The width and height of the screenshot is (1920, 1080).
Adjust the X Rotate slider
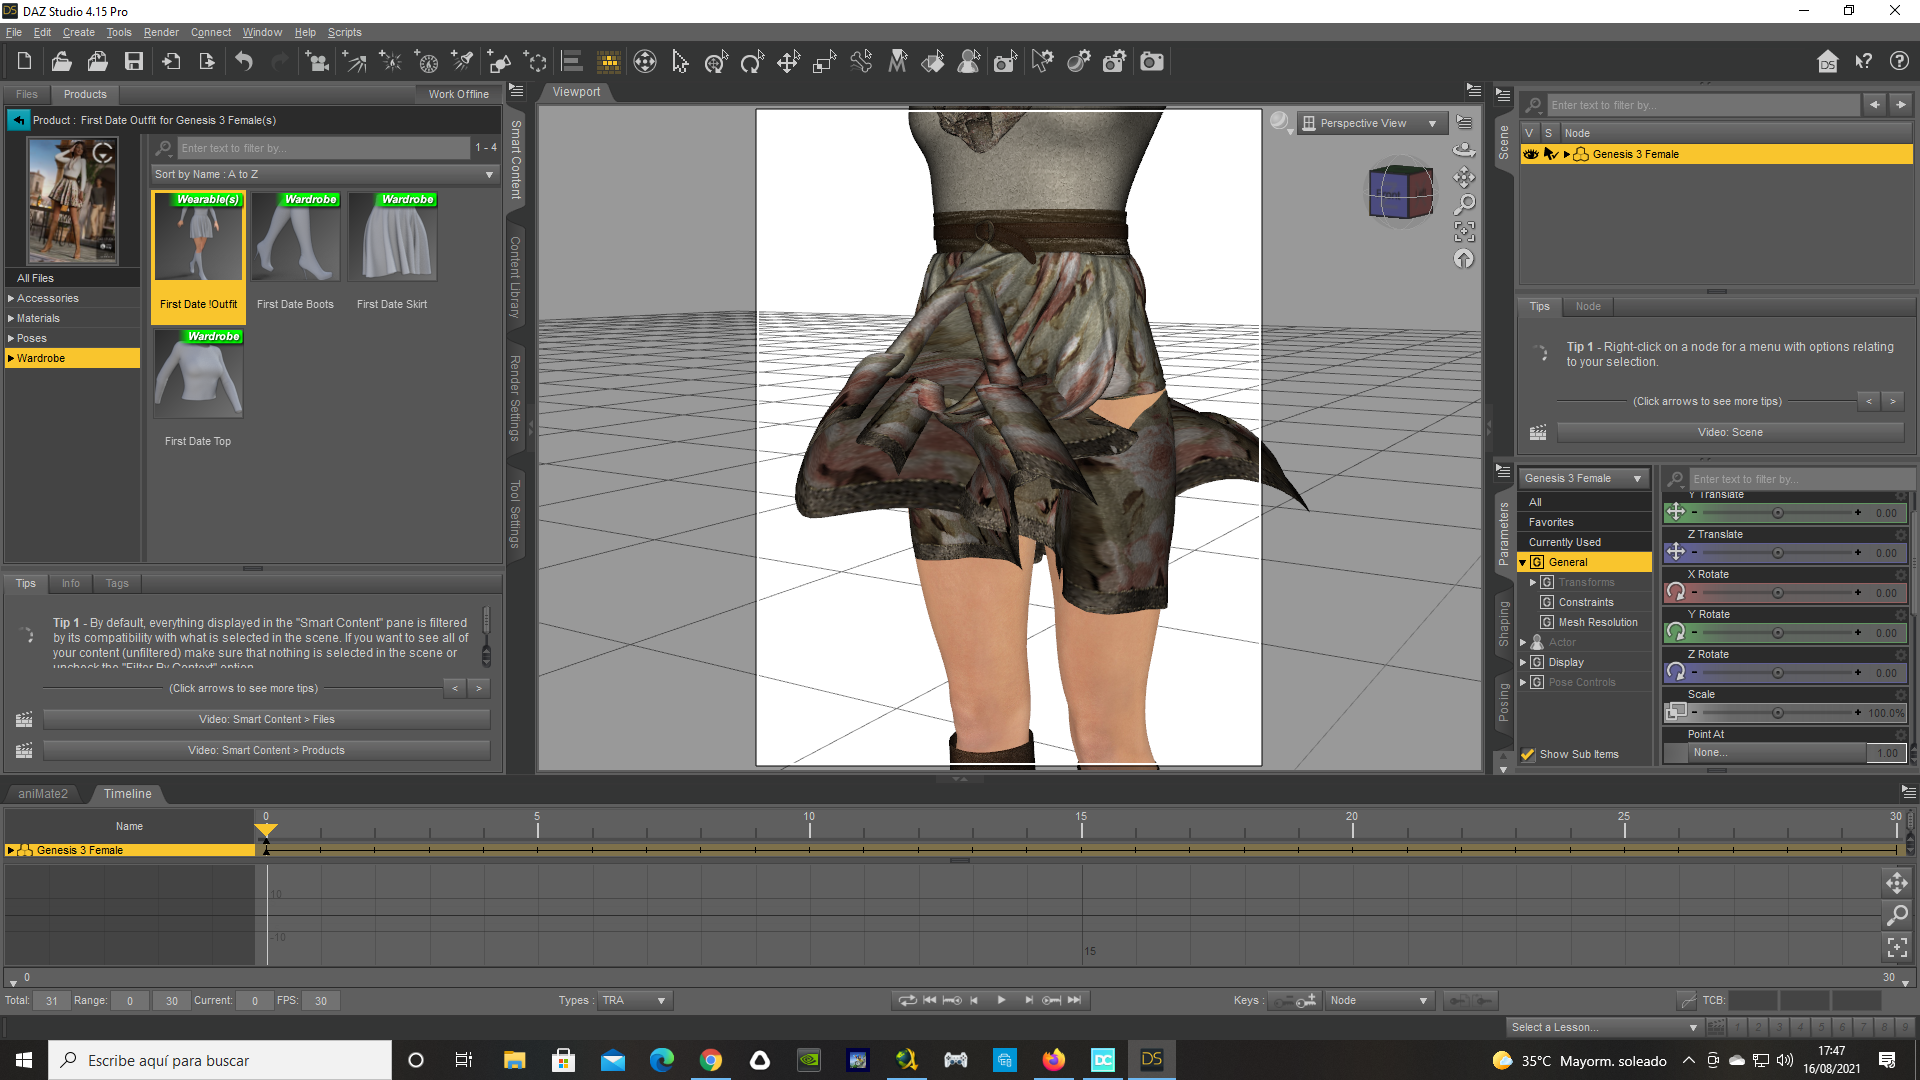tap(1777, 593)
